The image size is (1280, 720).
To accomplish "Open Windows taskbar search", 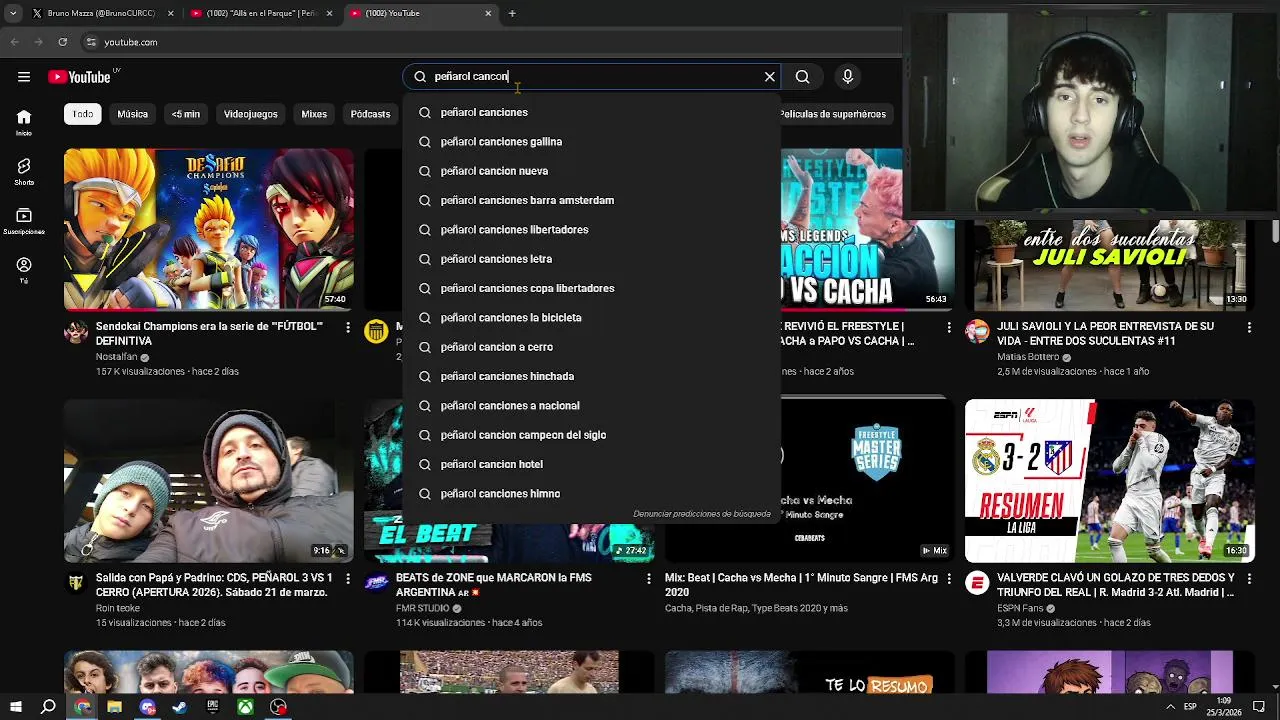I will [48, 707].
